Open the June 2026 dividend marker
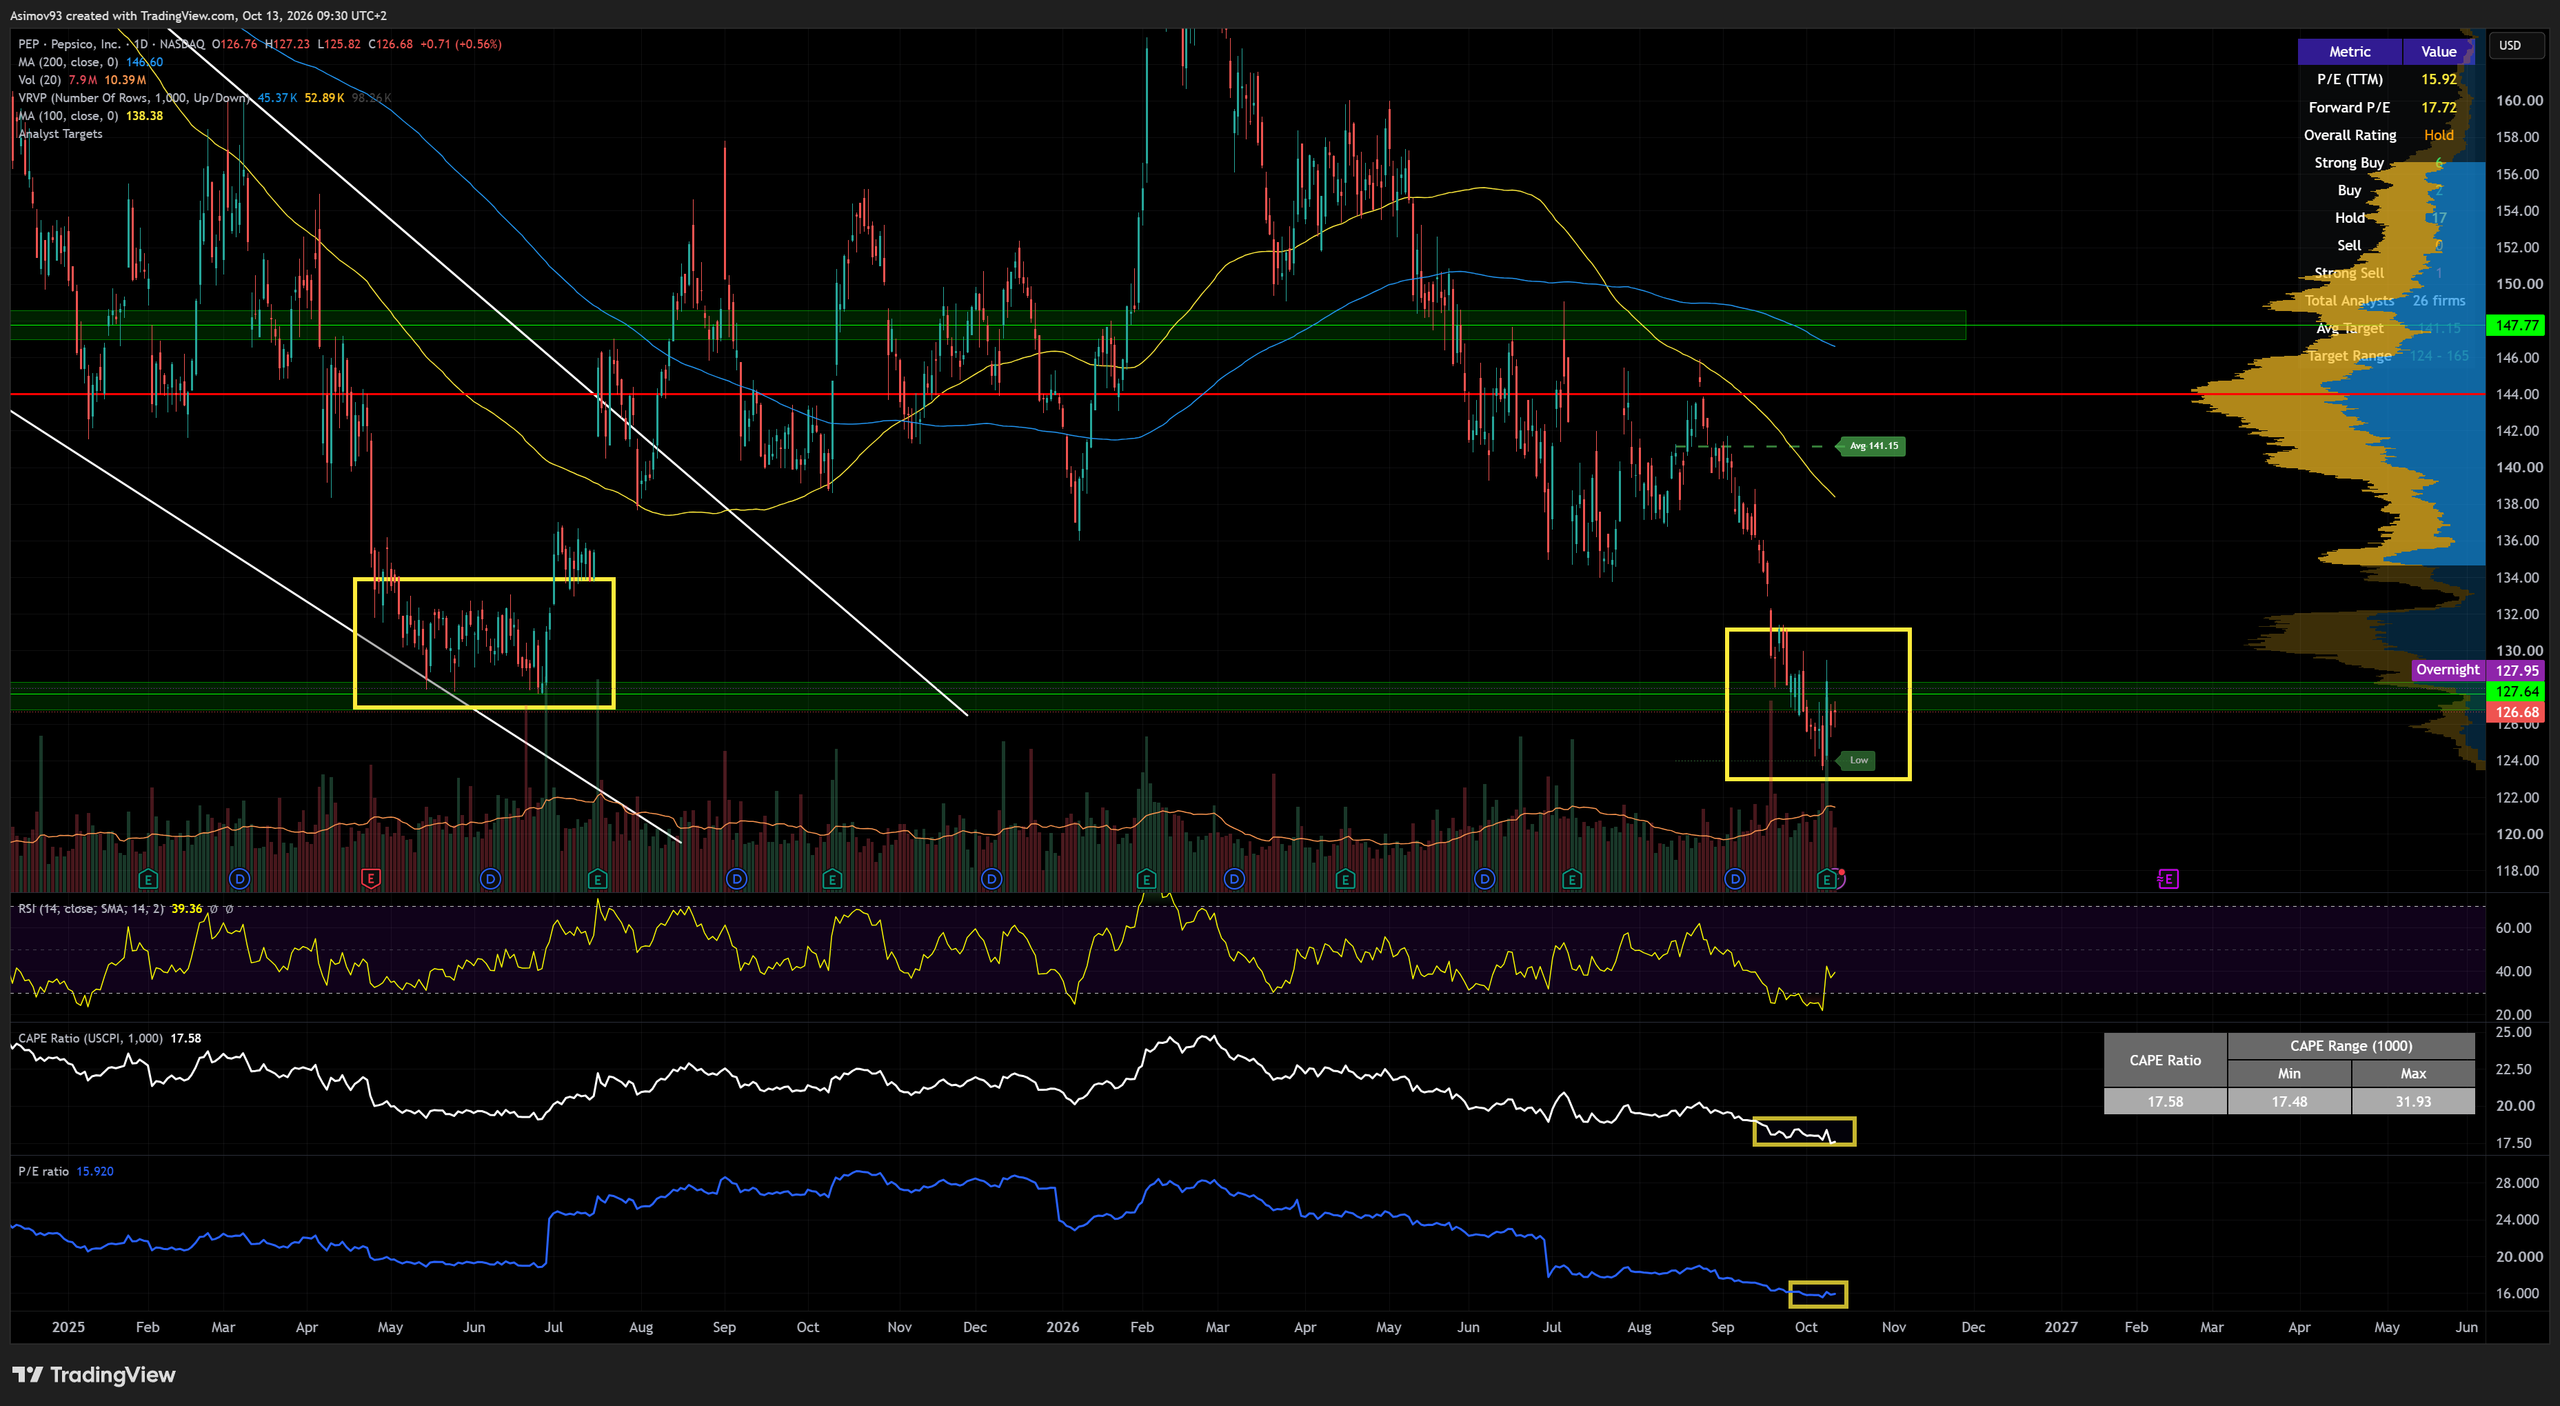This screenshot has height=1406, width=2560. point(1485,879)
